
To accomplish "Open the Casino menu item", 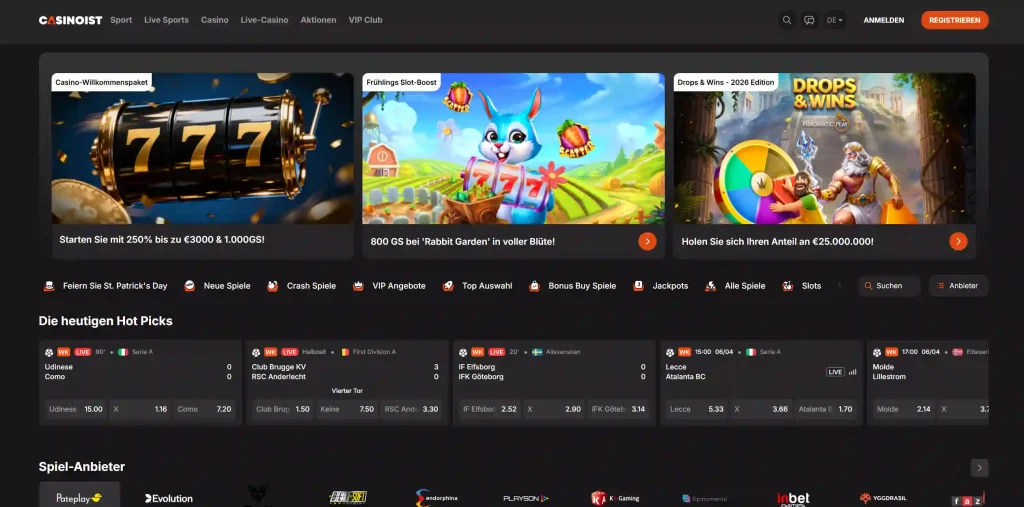I will click(215, 20).
